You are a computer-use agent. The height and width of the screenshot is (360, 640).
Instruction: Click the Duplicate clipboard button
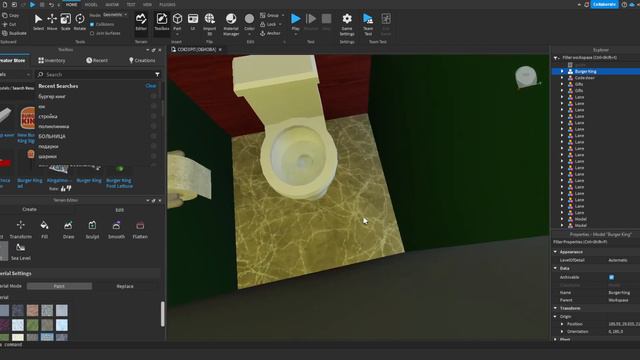click(x=14, y=33)
